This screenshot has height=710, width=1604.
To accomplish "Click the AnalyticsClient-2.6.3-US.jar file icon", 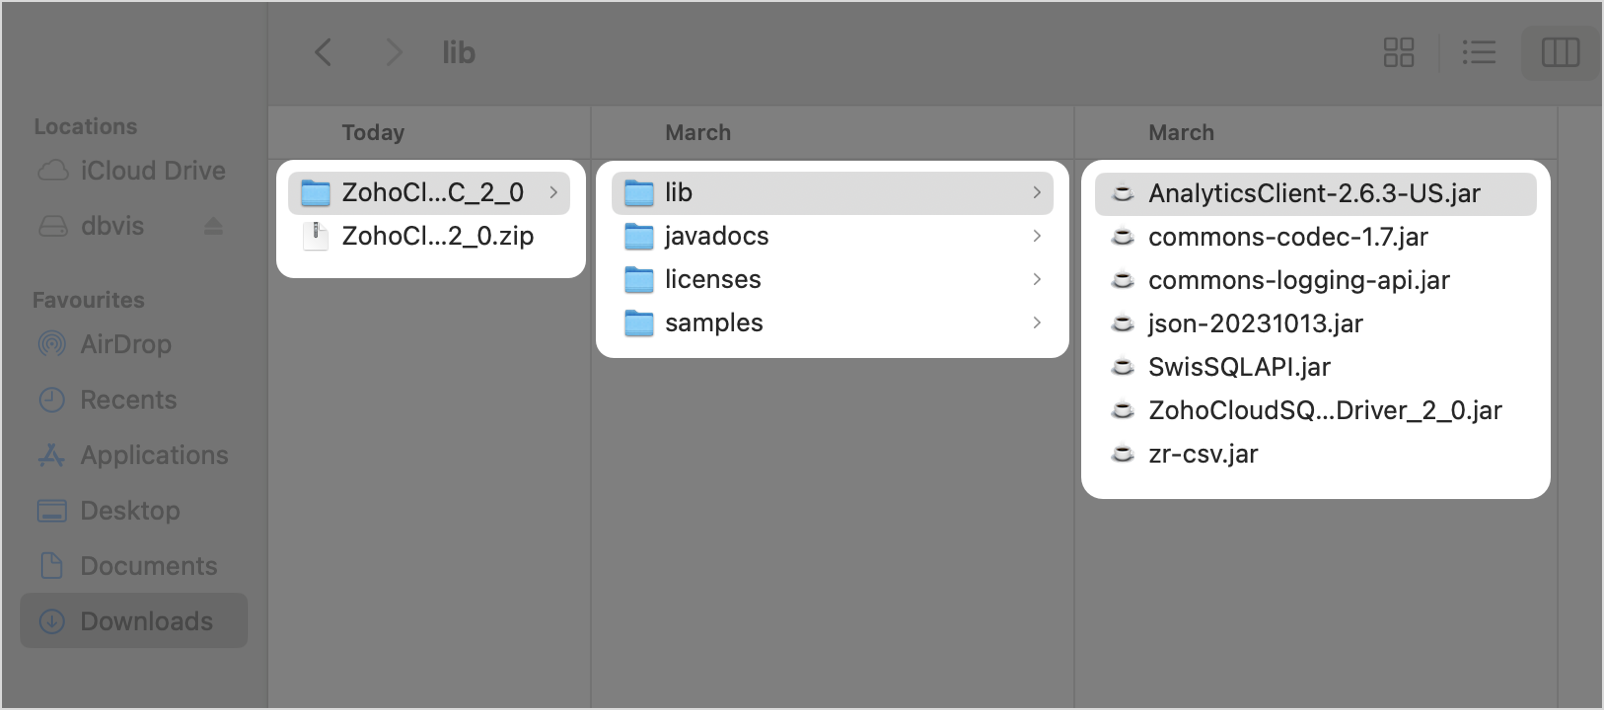I will (1123, 194).
